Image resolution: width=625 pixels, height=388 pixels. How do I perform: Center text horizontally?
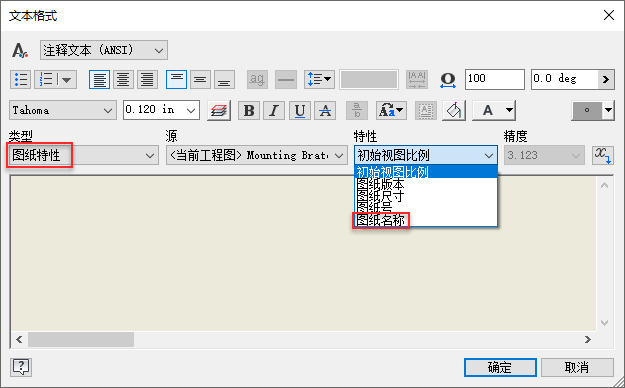(123, 79)
